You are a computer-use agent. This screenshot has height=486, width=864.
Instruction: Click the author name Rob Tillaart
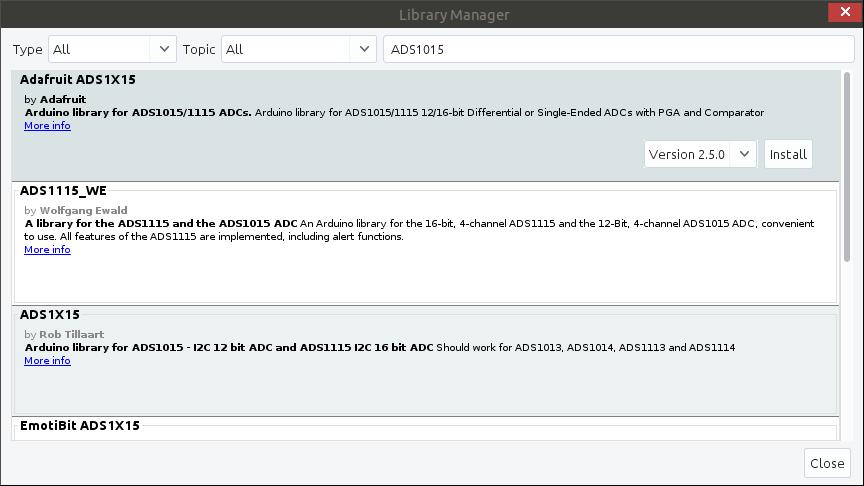point(72,334)
